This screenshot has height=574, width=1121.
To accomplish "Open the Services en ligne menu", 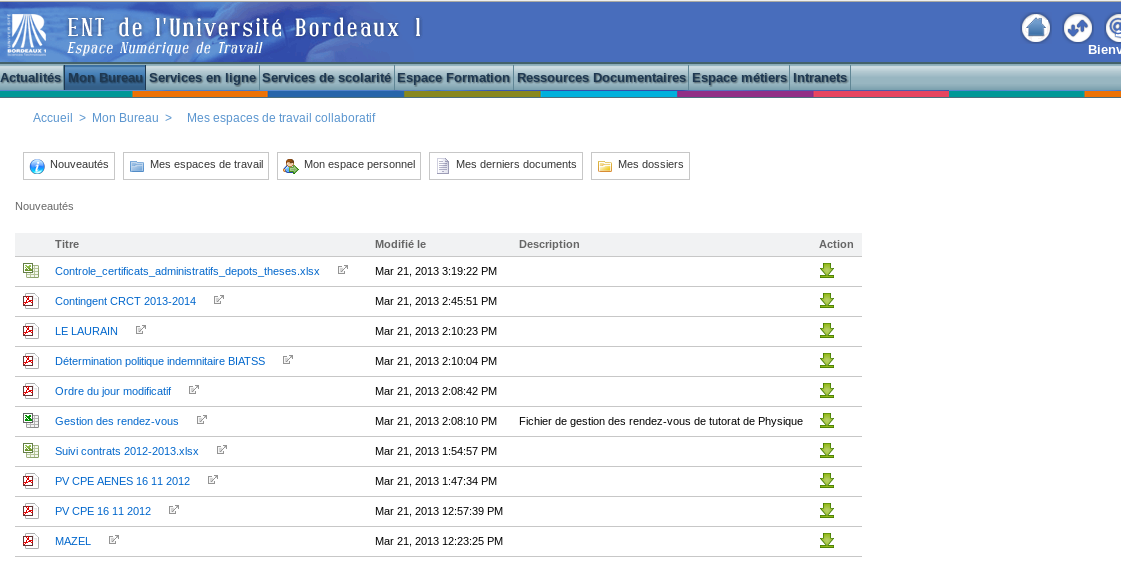I will coord(203,78).
